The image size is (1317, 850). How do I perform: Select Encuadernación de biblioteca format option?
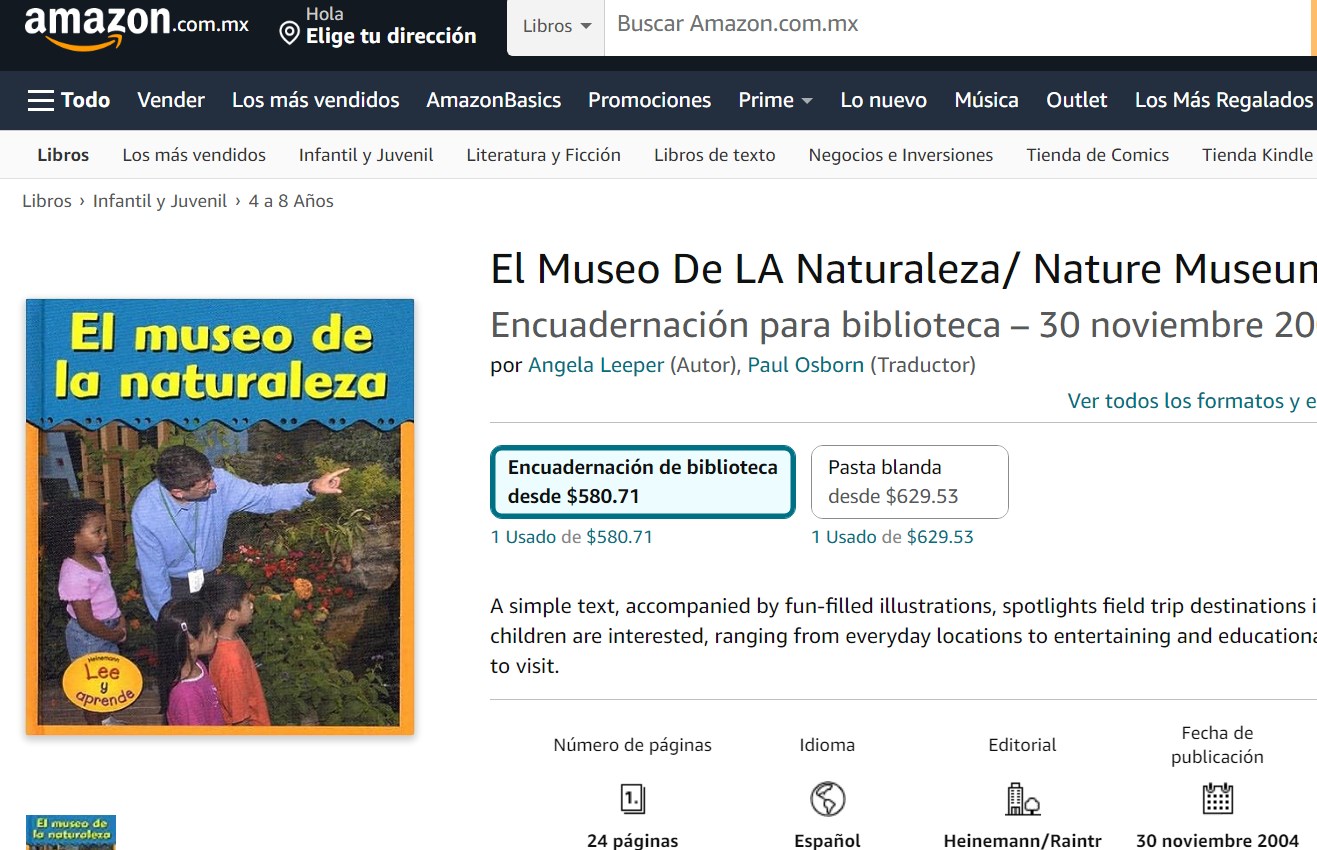643,482
